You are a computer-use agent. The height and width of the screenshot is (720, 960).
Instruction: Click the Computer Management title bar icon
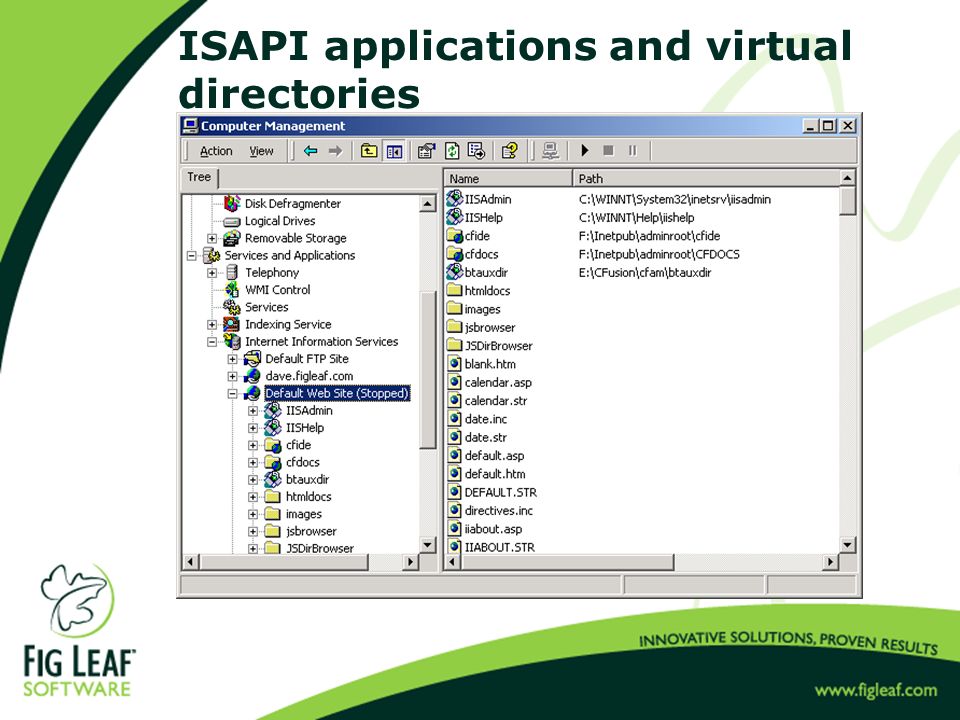point(190,126)
